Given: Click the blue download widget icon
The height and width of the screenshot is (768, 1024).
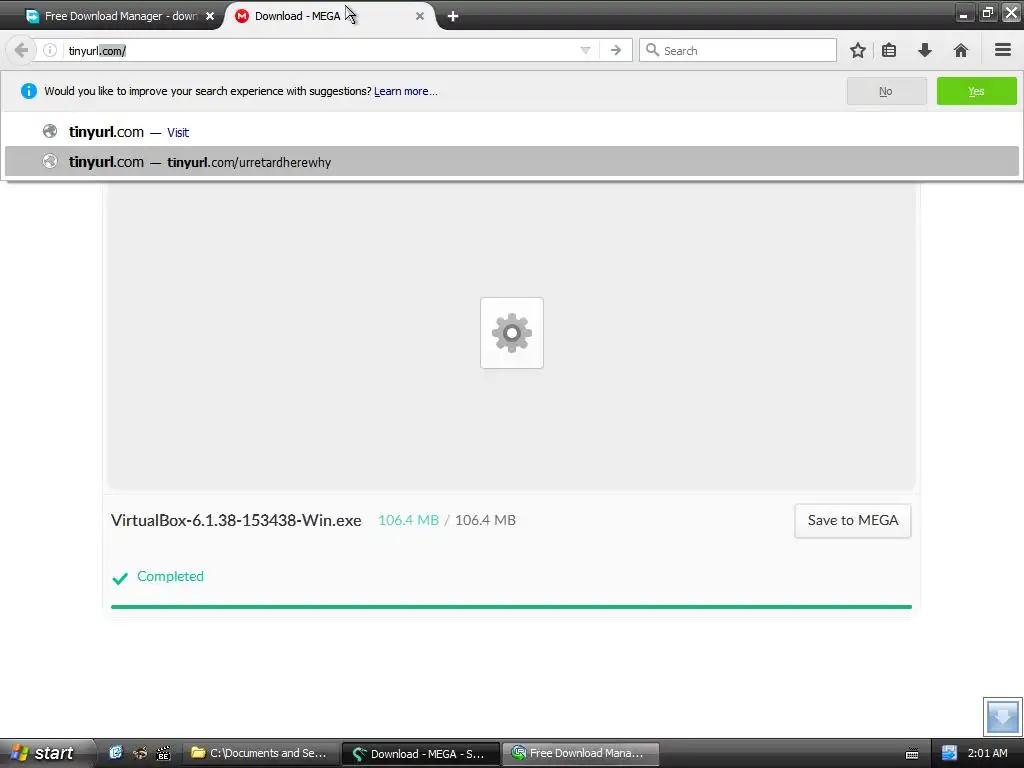Looking at the screenshot, I should tap(1002, 716).
